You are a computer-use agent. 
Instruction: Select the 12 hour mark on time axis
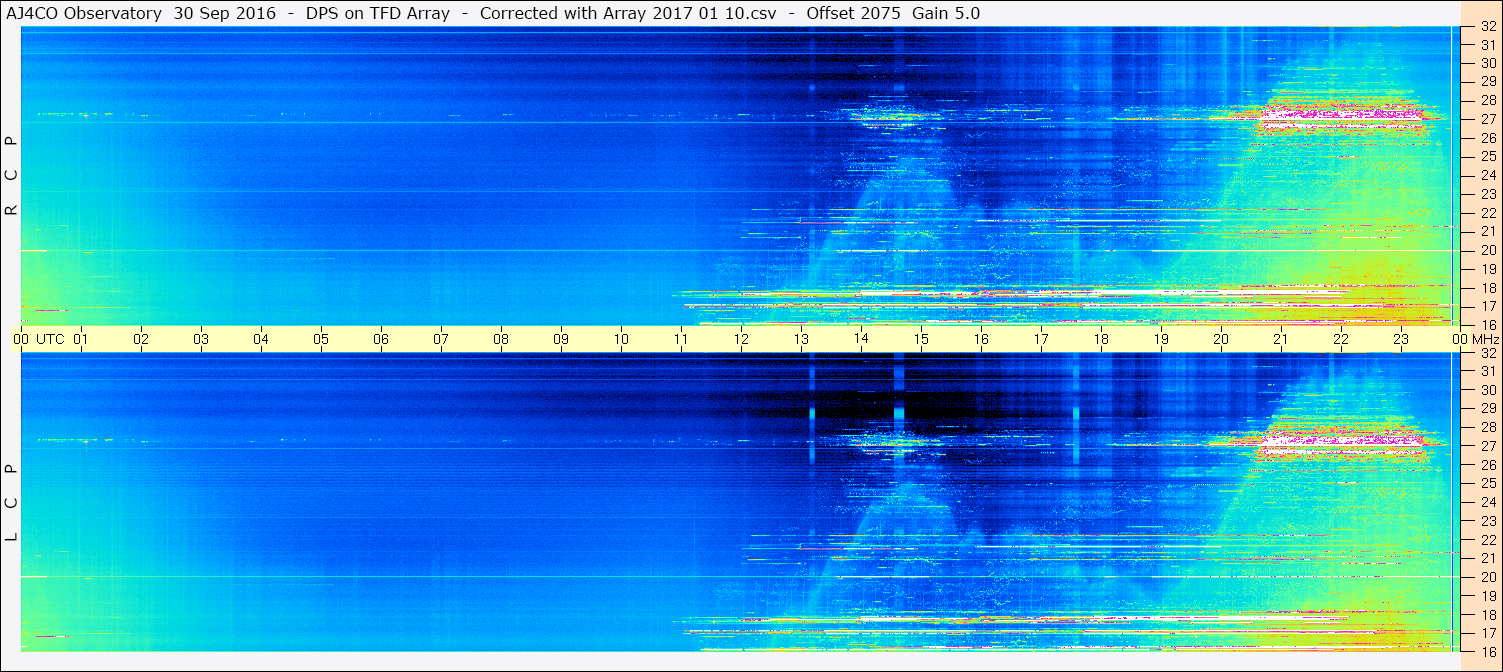pos(741,339)
